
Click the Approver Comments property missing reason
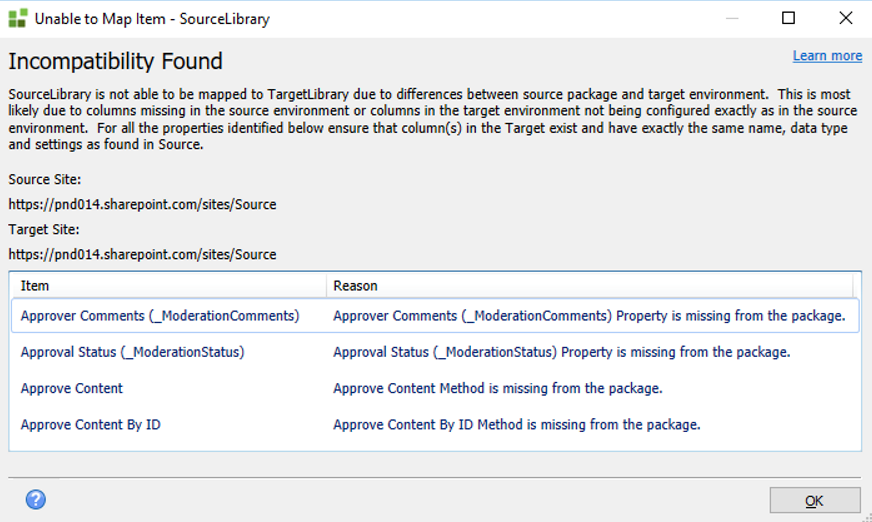click(589, 316)
